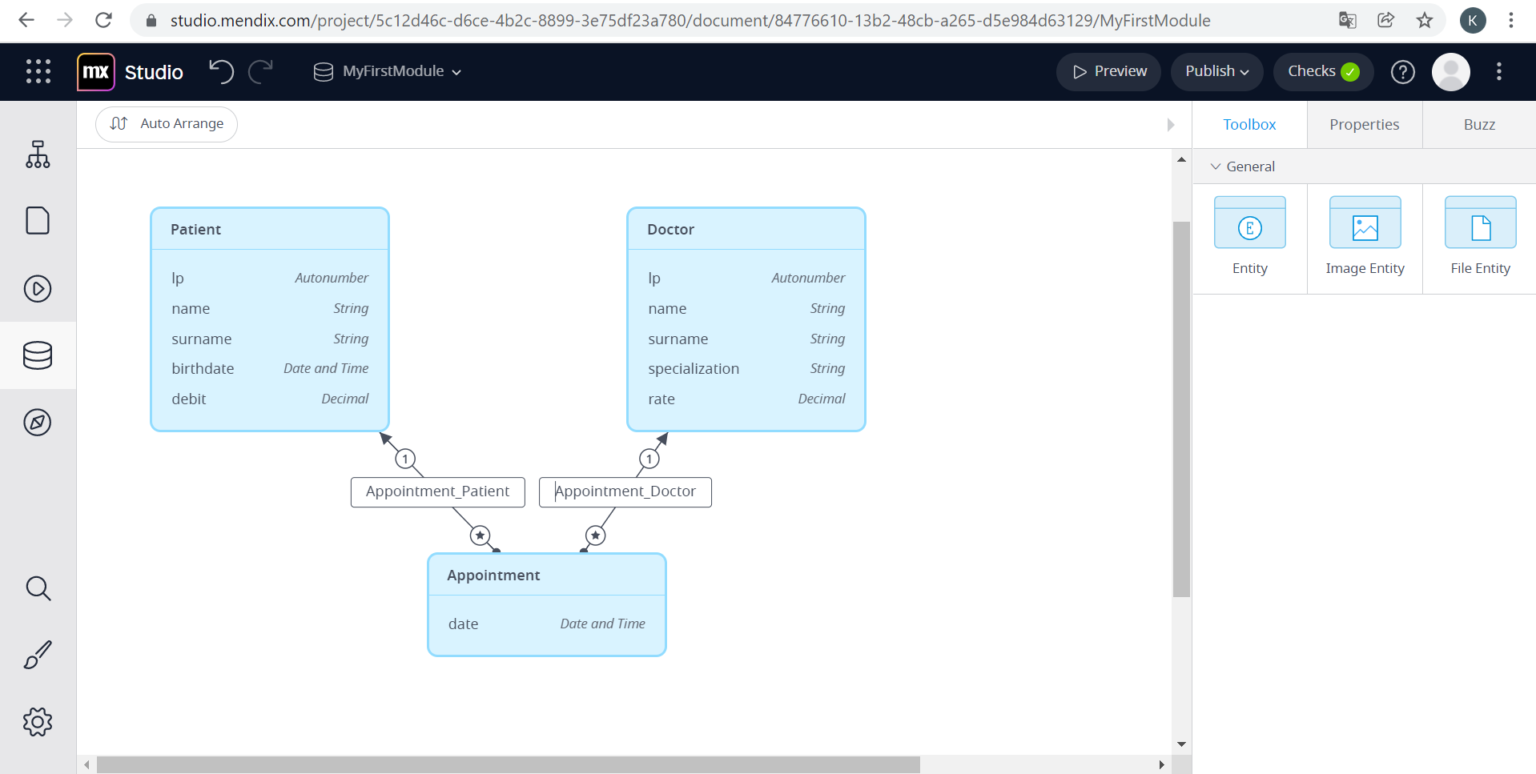Click the Preview button
This screenshot has height=774, width=1536.
click(1108, 71)
